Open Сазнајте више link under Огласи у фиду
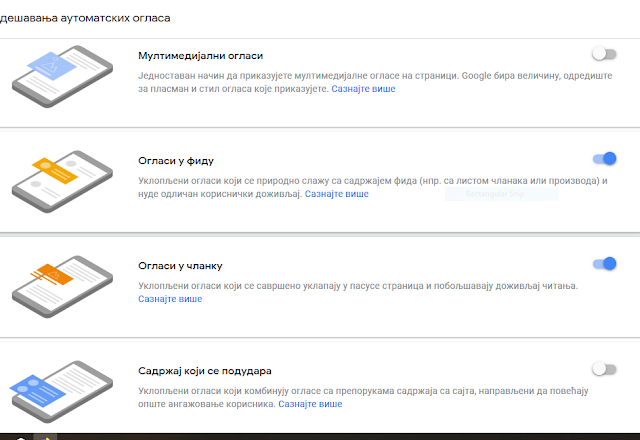The height and width of the screenshot is (440, 640). (x=337, y=194)
